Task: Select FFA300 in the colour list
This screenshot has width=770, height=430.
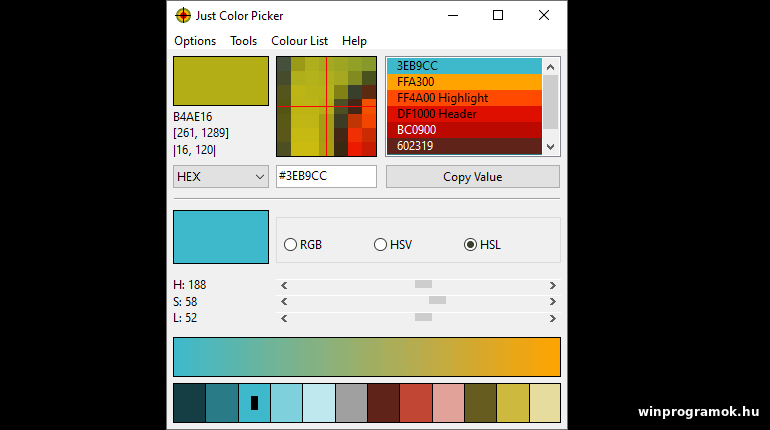Action: [464, 82]
